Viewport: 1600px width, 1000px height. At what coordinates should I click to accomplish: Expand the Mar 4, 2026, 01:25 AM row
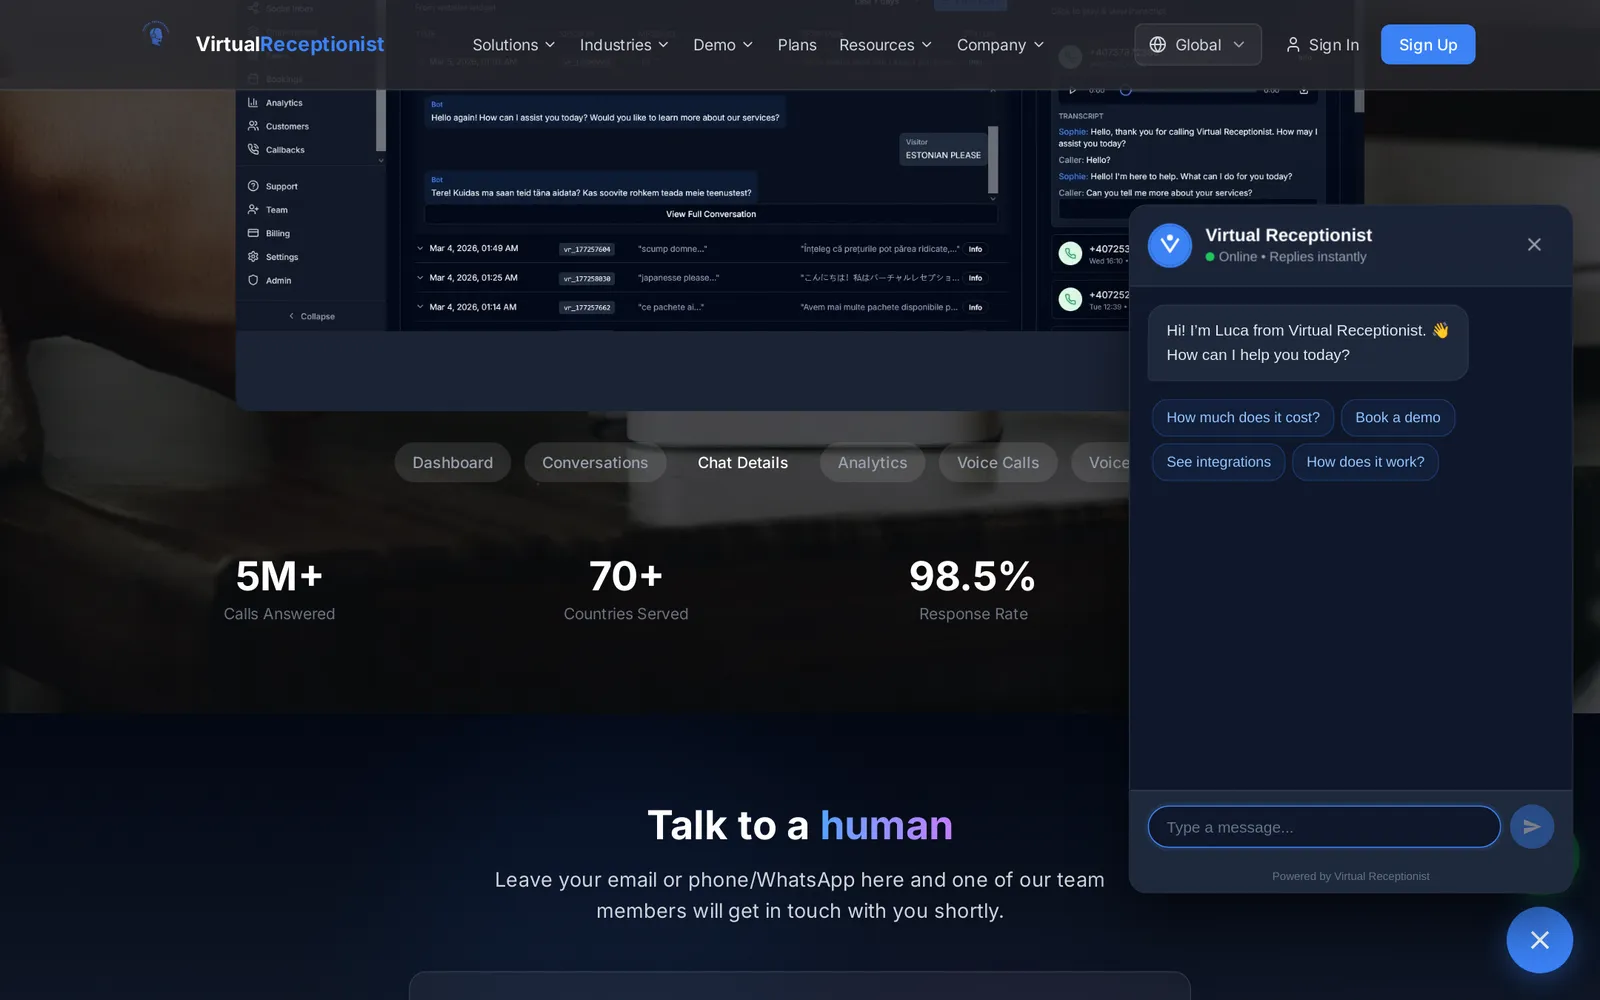click(420, 277)
